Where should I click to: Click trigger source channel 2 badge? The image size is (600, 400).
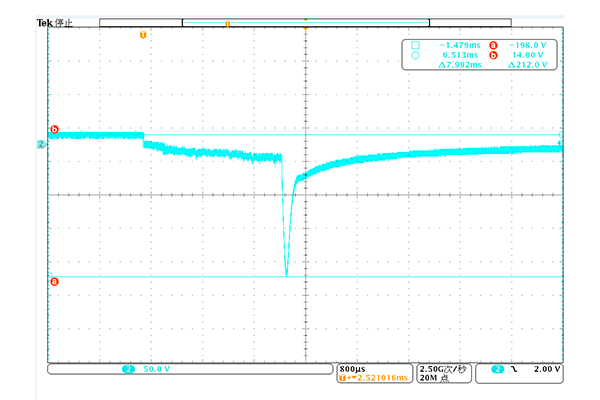point(496,369)
